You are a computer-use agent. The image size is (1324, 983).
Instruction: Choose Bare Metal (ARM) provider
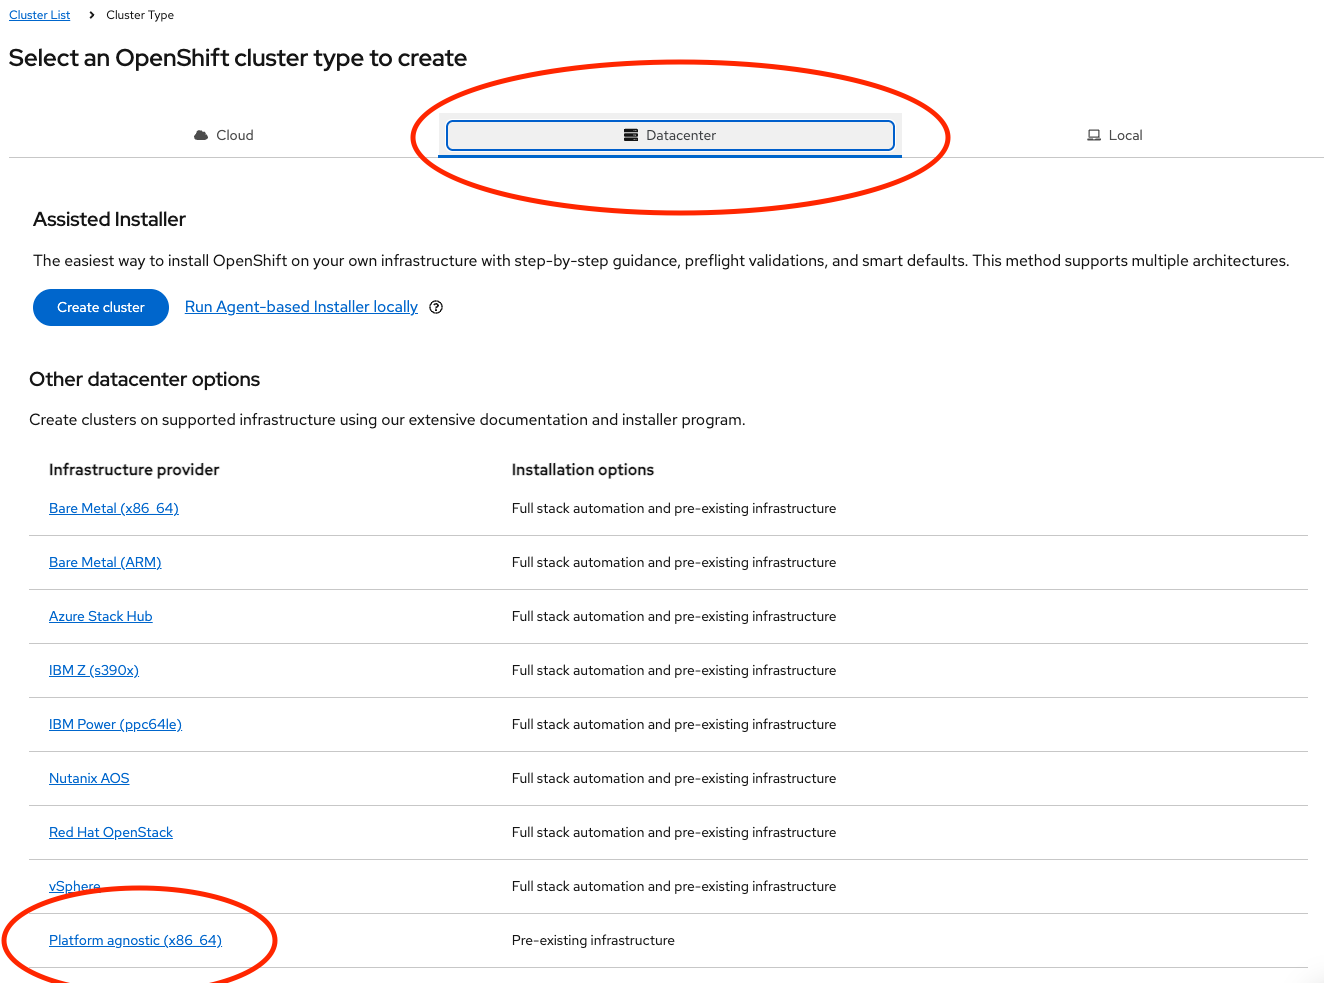click(x=105, y=562)
